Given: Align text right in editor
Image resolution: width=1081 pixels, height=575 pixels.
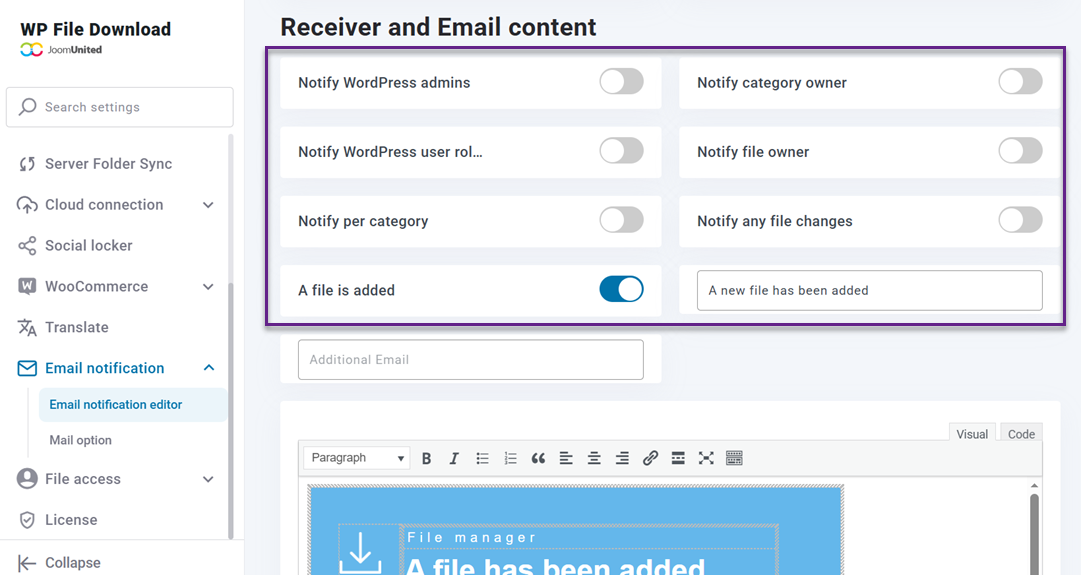Looking at the screenshot, I should tap(622, 458).
